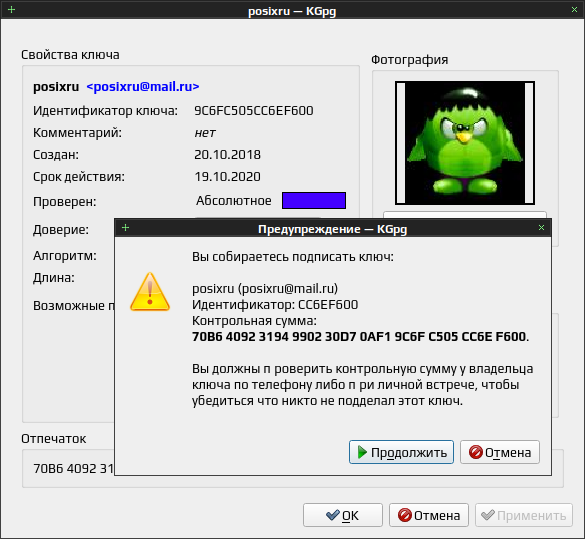
Task: Click expiry date value 19.10.2020
Action: (228, 177)
